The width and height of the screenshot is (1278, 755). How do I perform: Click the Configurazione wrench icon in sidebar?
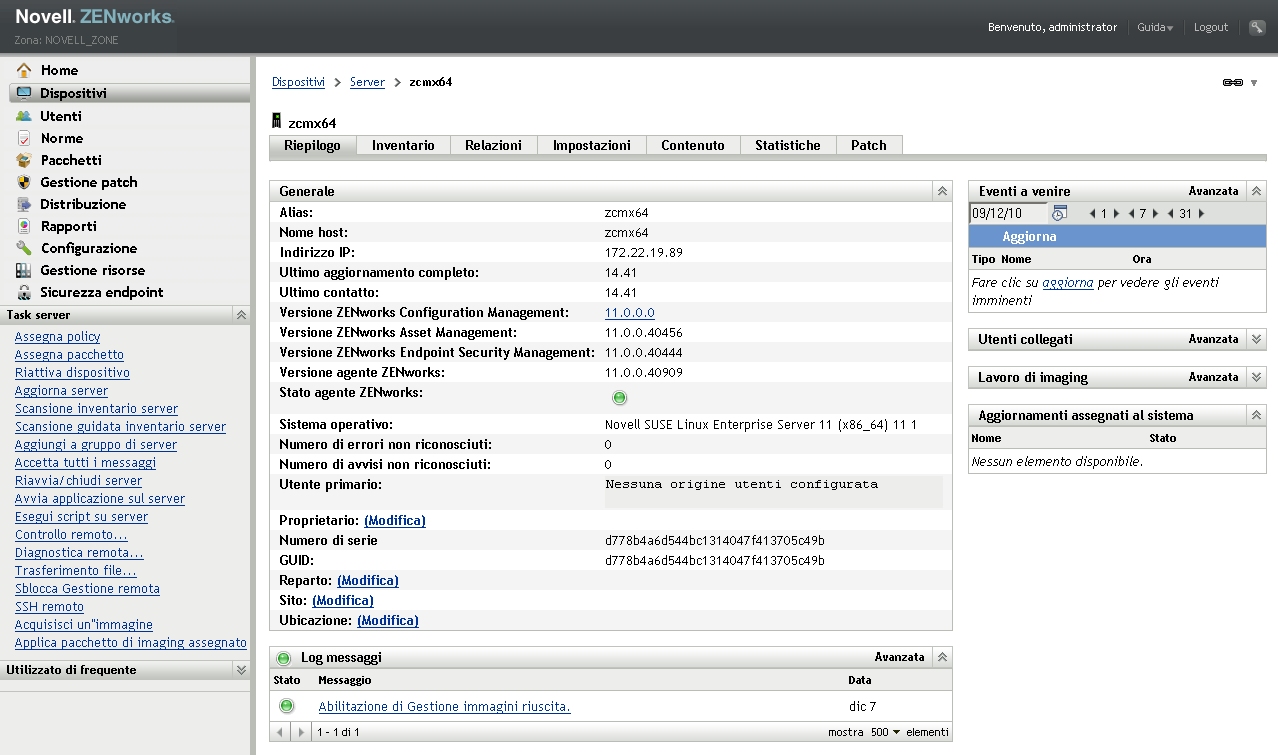[24, 248]
